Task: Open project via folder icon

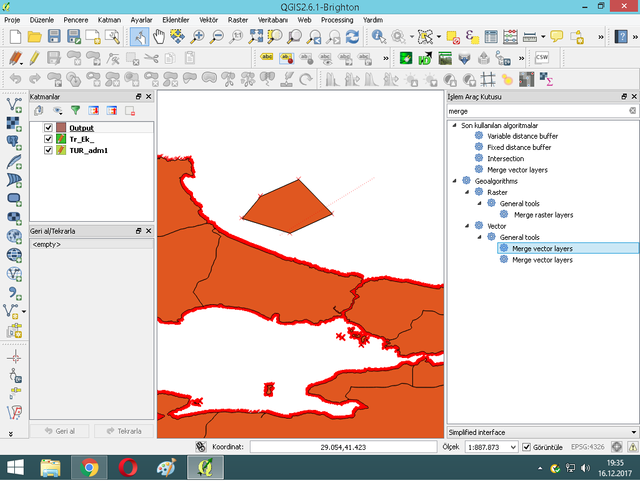Action: (34, 37)
